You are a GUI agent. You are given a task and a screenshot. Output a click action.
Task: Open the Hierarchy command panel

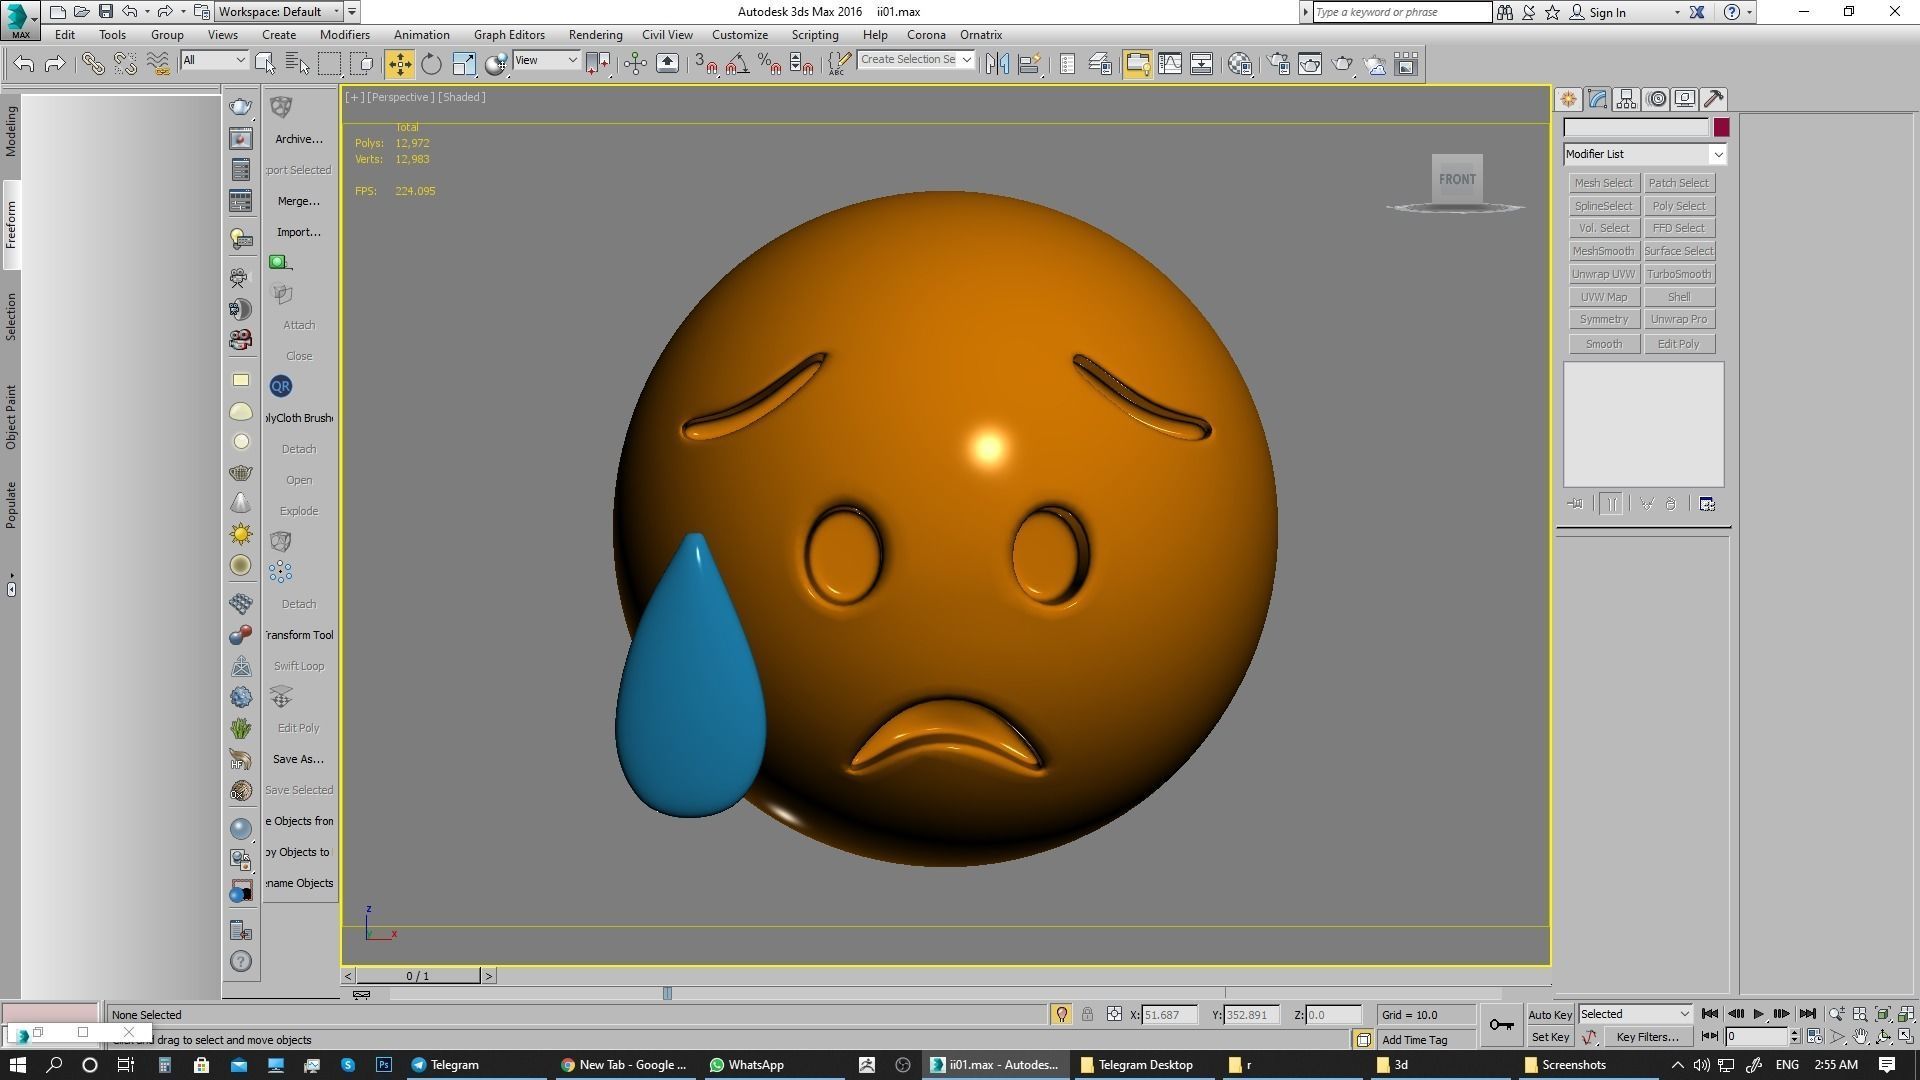coord(1626,99)
